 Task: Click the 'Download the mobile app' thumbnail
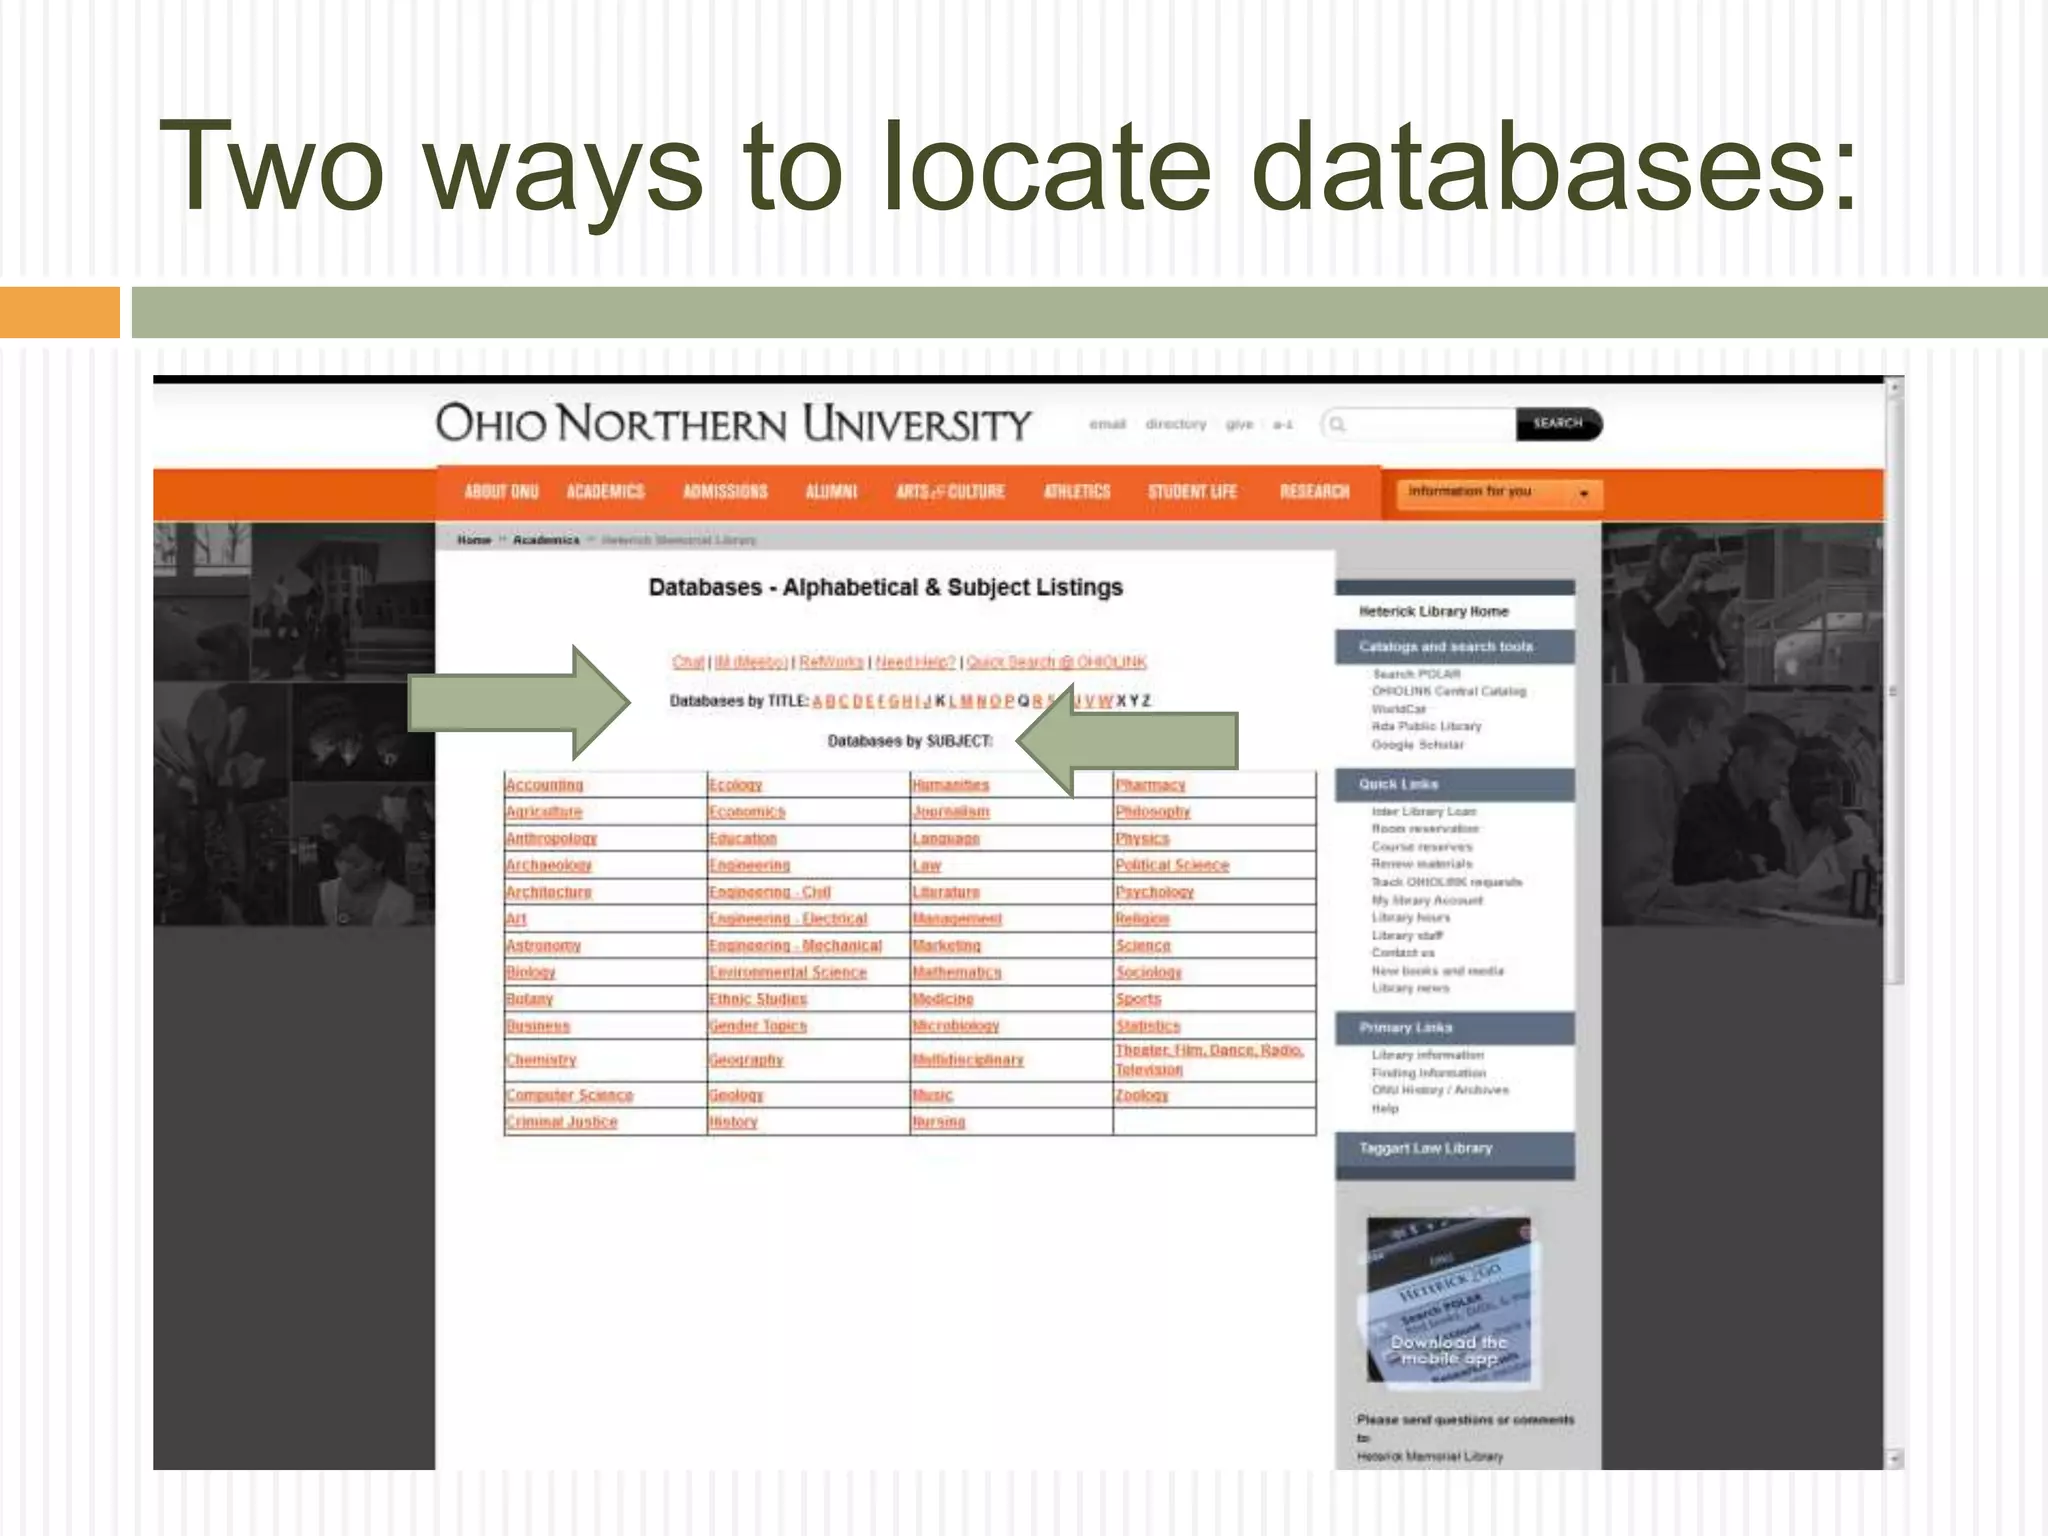[1448, 1300]
